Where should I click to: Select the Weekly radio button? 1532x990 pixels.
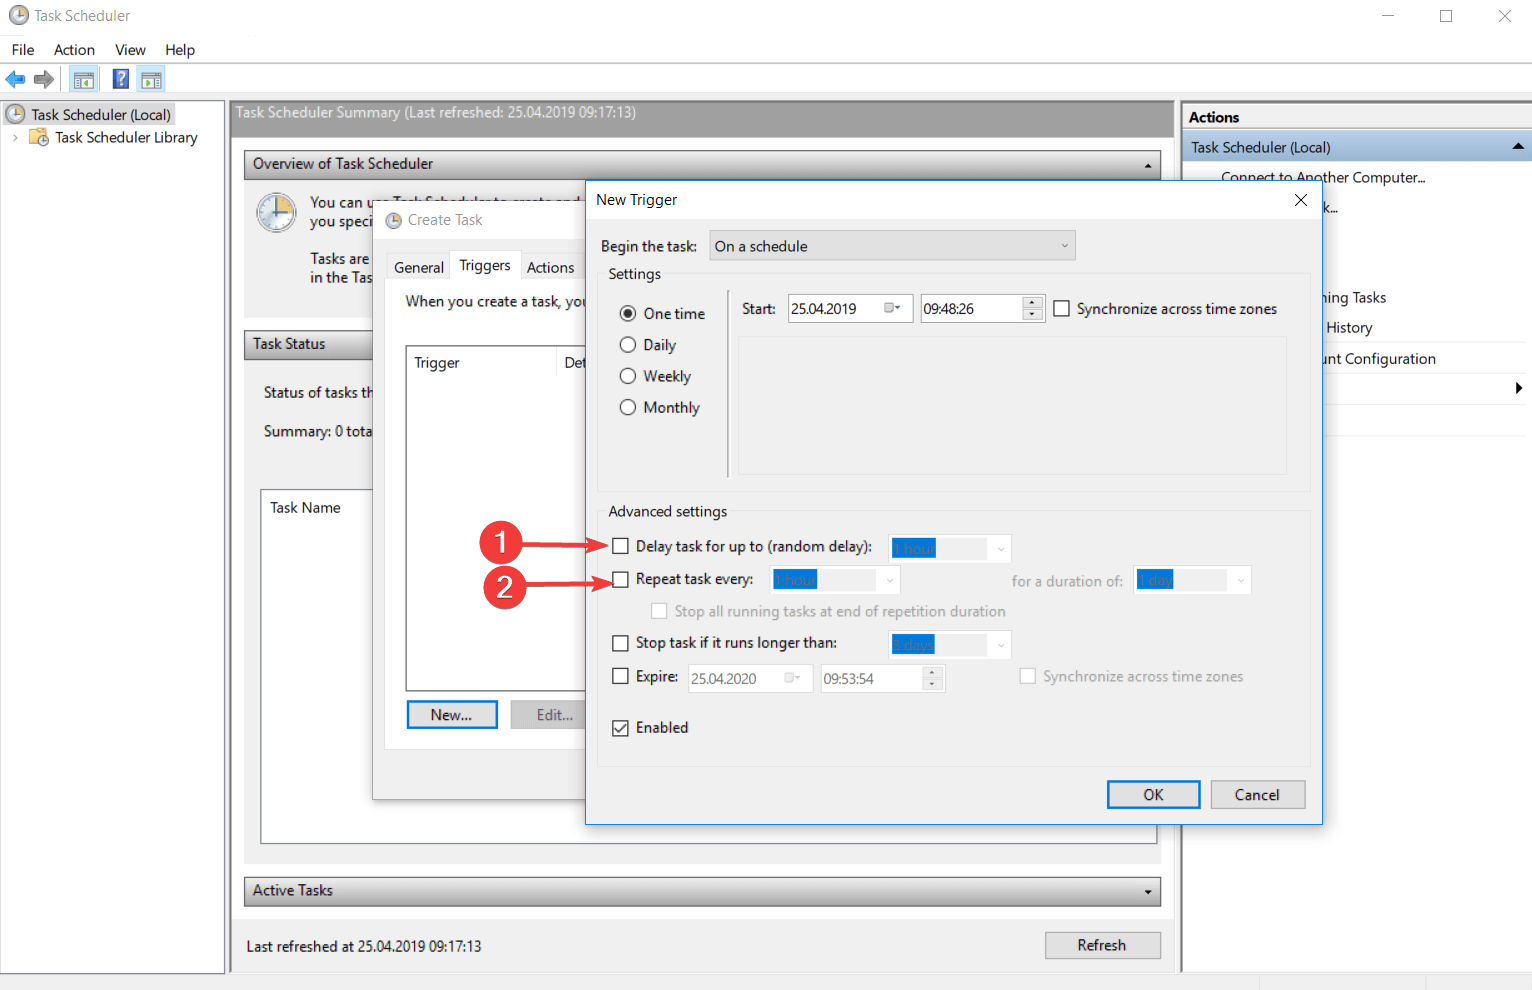(628, 376)
